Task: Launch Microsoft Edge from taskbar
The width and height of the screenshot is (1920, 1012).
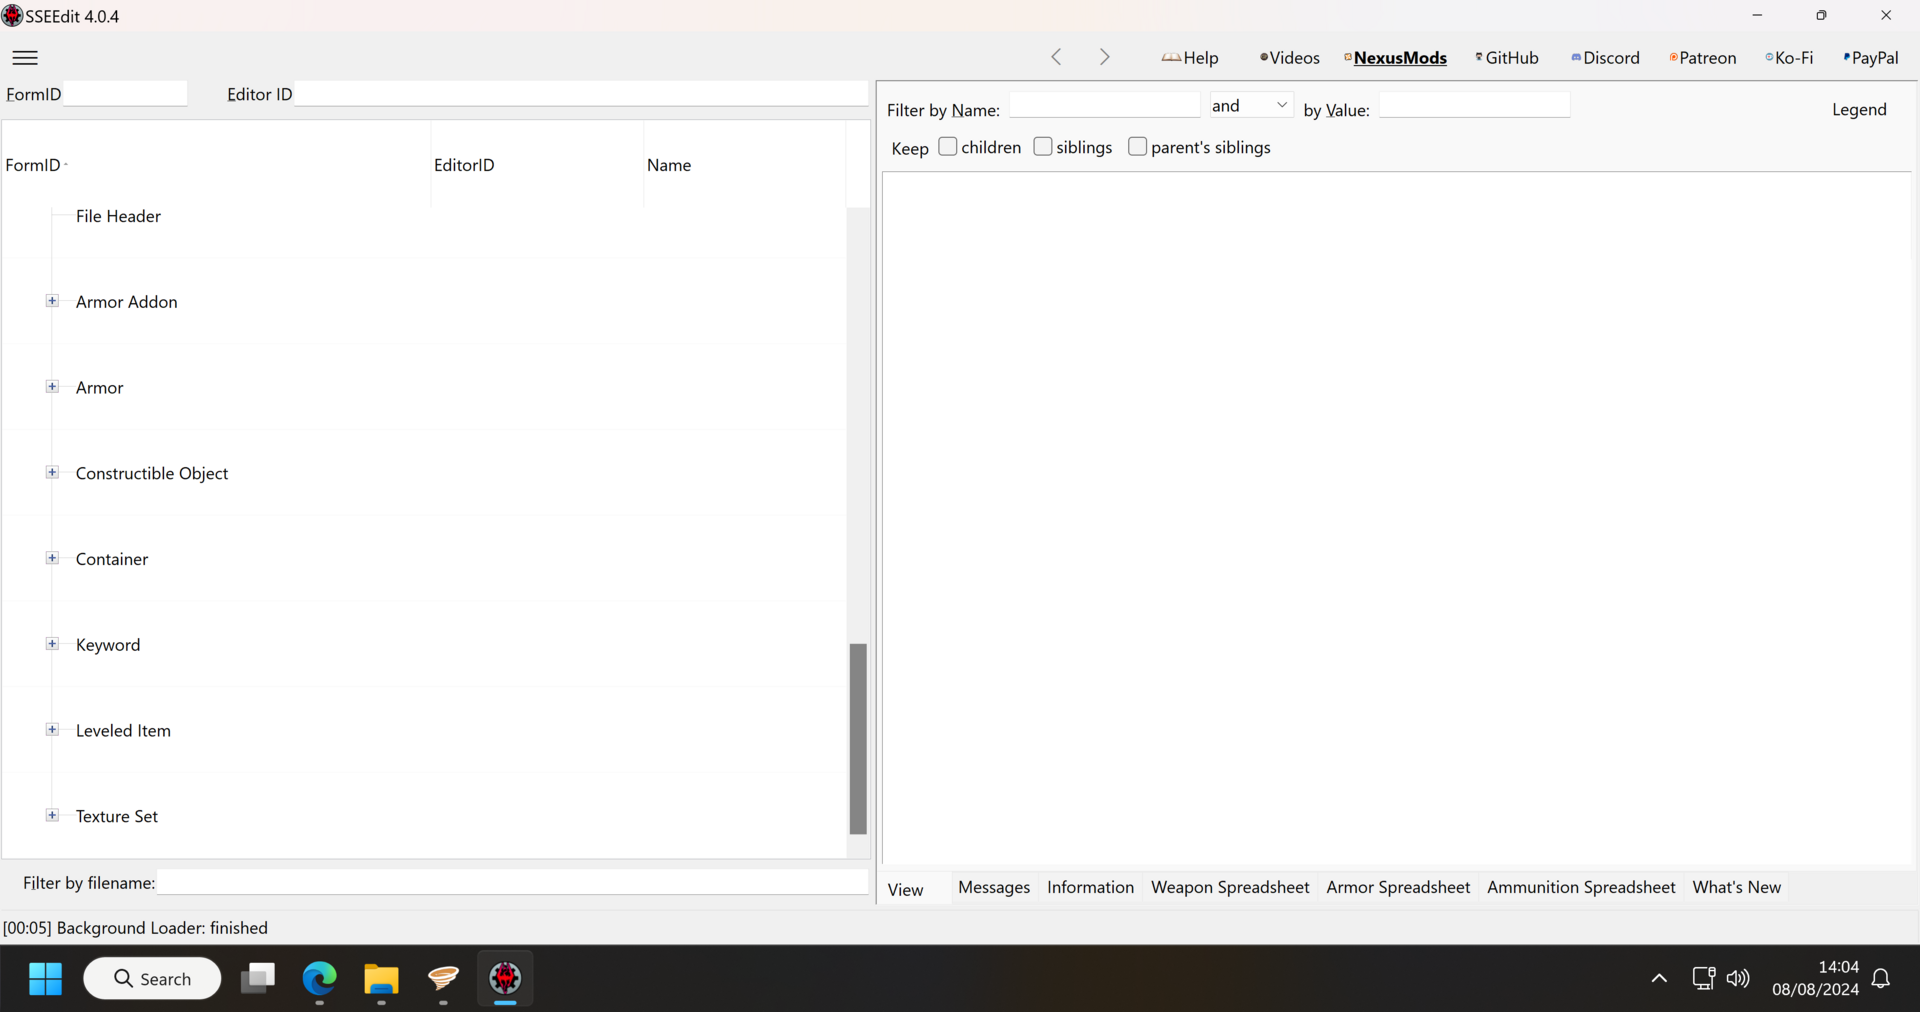Action: click(320, 978)
